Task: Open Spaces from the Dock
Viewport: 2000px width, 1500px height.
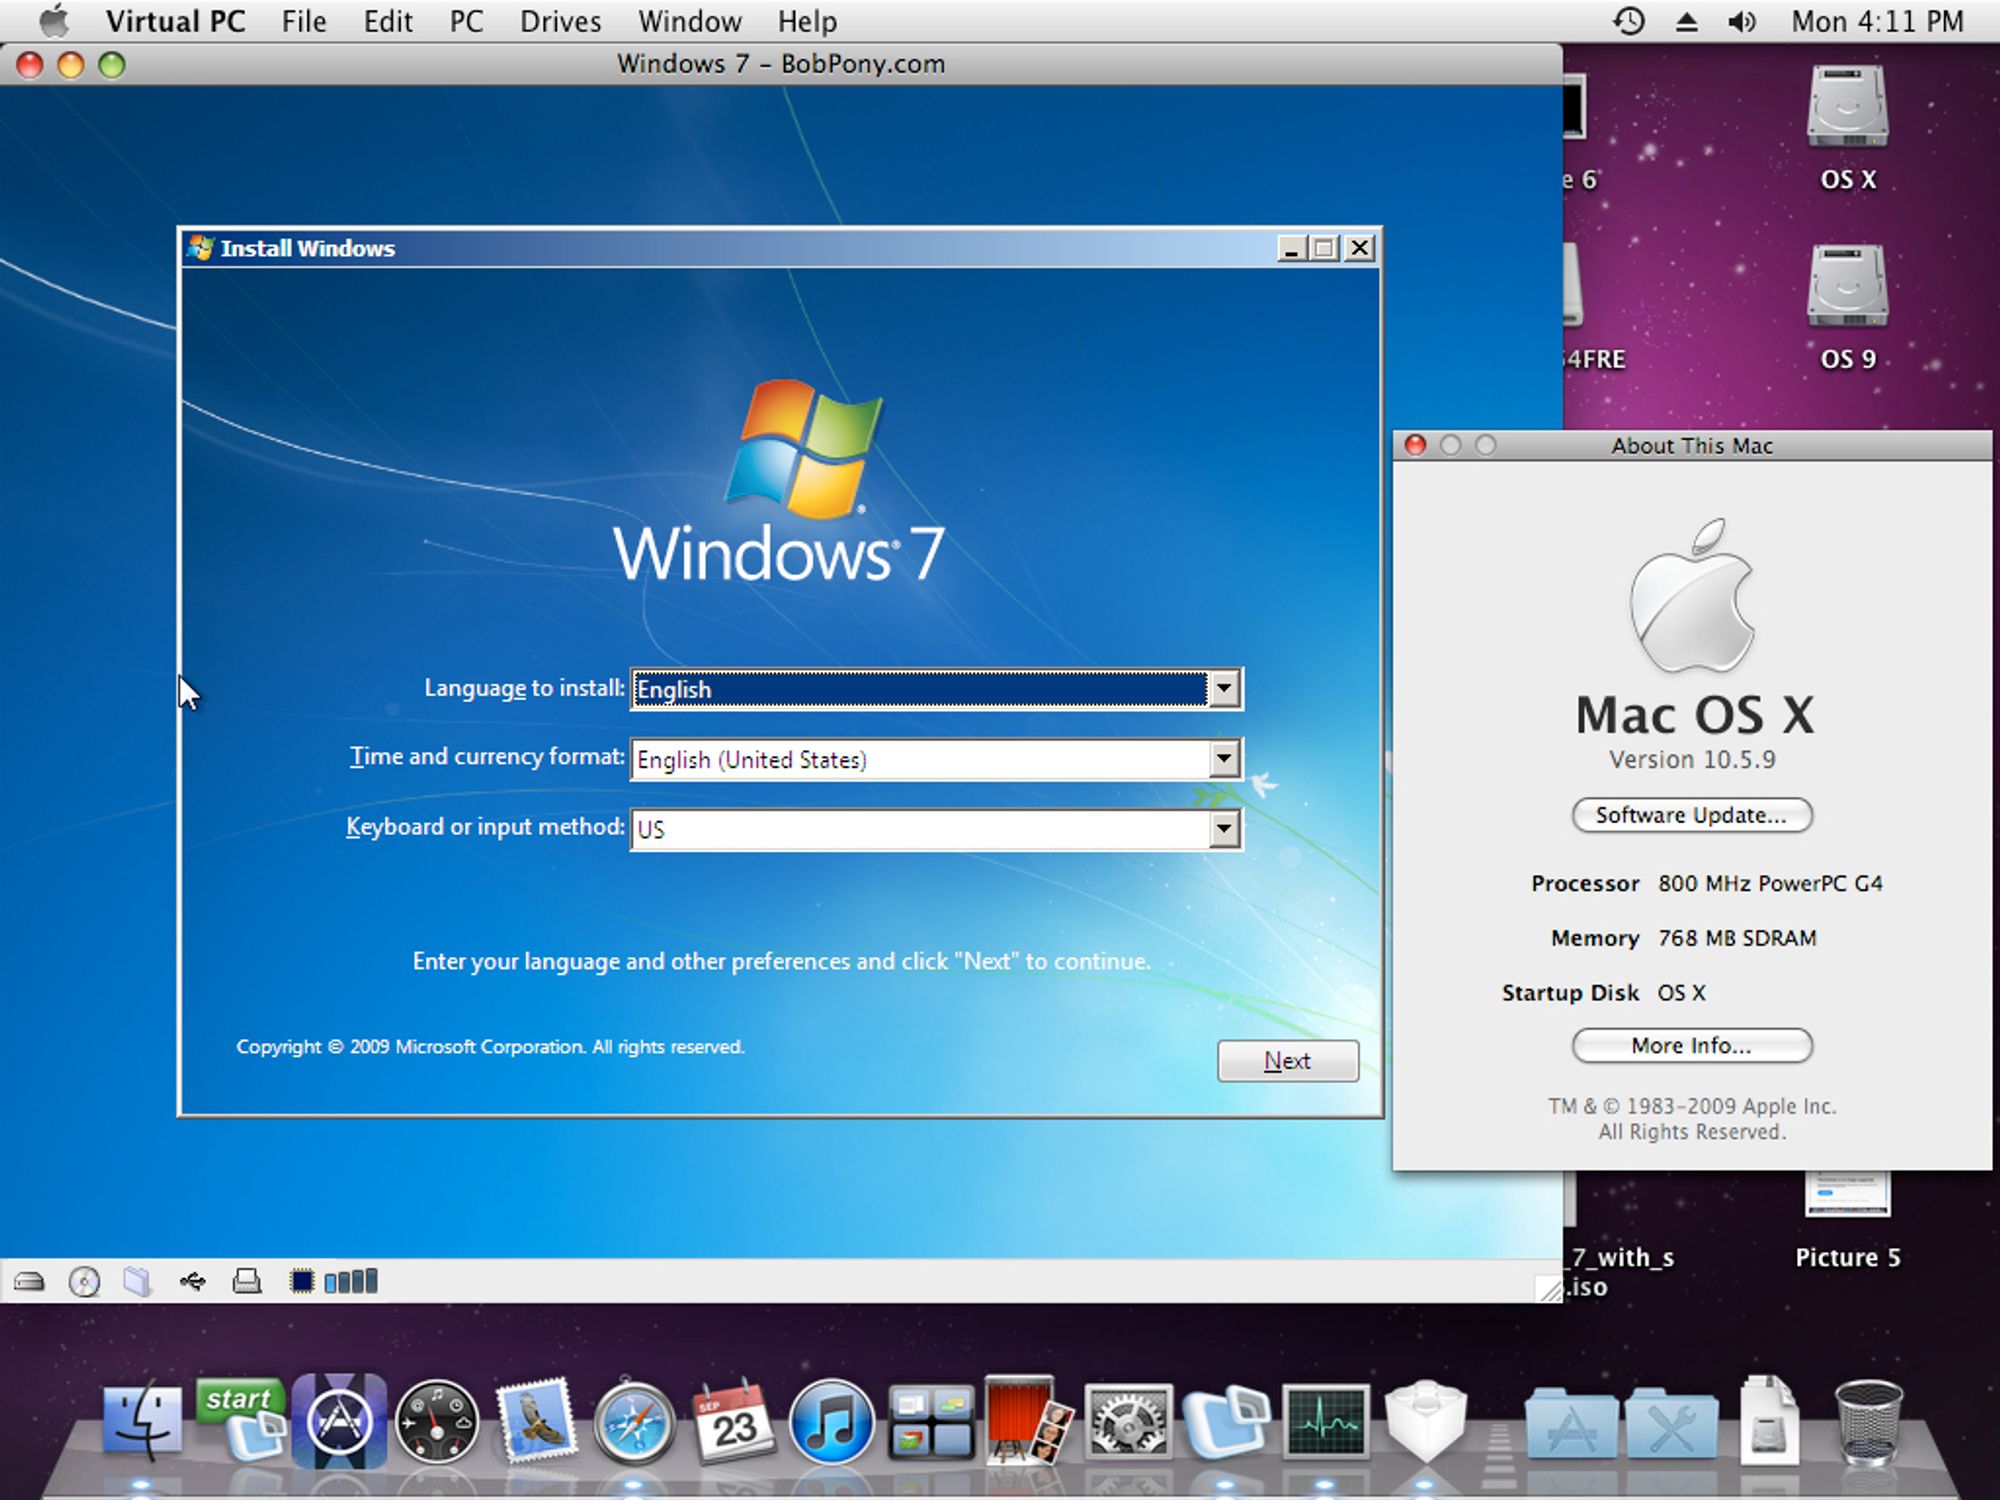Action: pyautogui.click(x=930, y=1424)
